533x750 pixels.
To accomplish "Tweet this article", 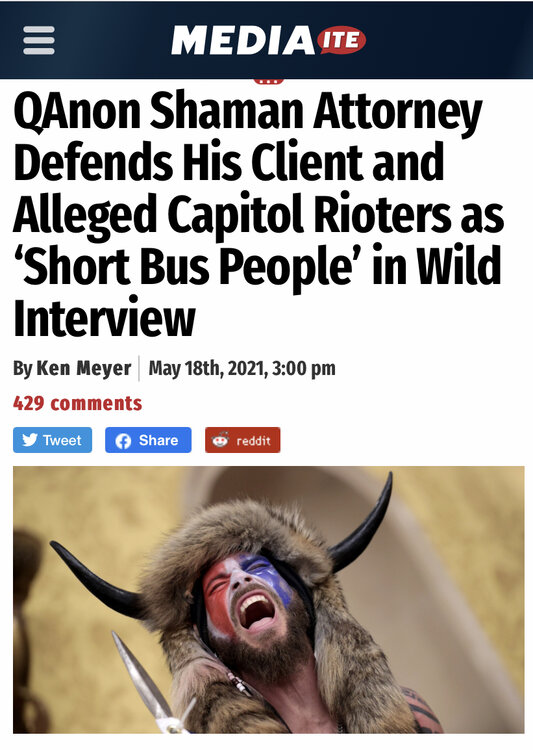I will 53,440.
